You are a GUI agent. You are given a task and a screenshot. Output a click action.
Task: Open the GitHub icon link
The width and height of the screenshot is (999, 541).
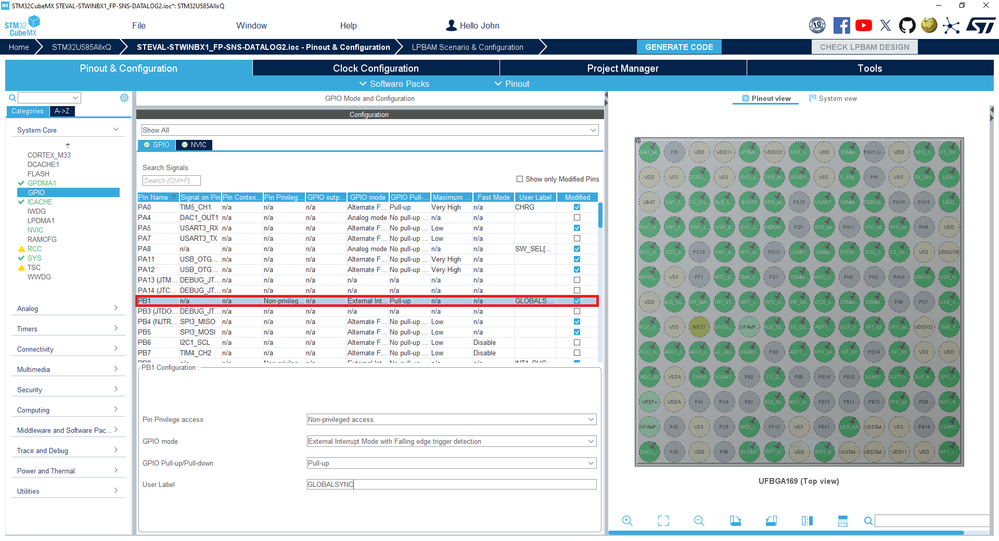click(907, 25)
